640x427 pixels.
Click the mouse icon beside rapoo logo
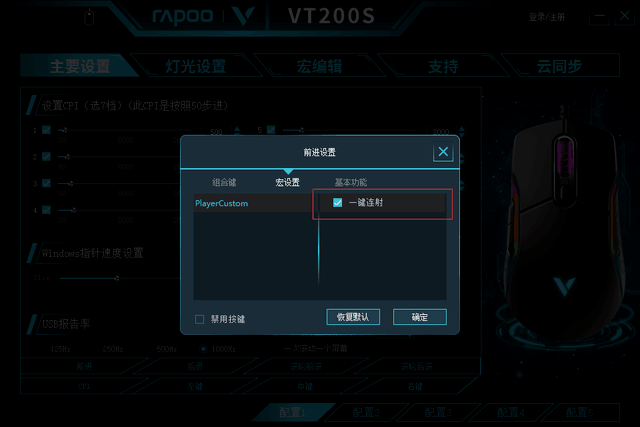pos(89,18)
